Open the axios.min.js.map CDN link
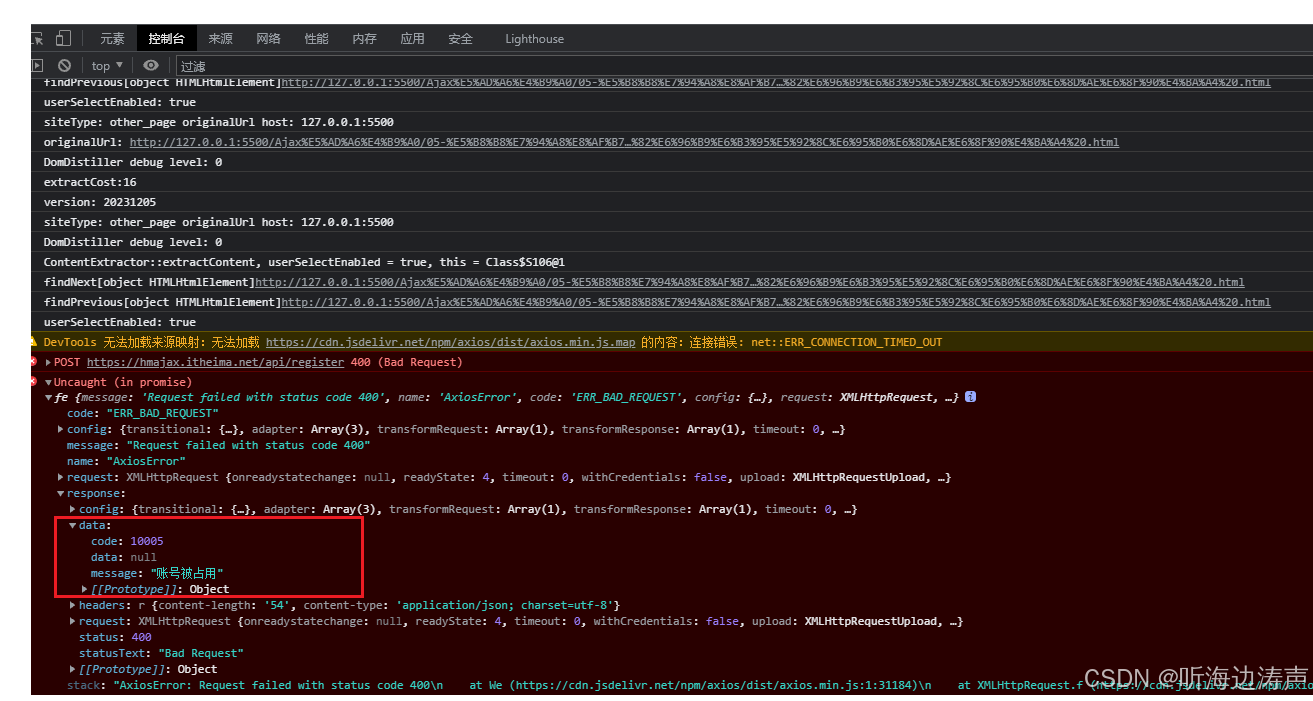 click(x=450, y=342)
